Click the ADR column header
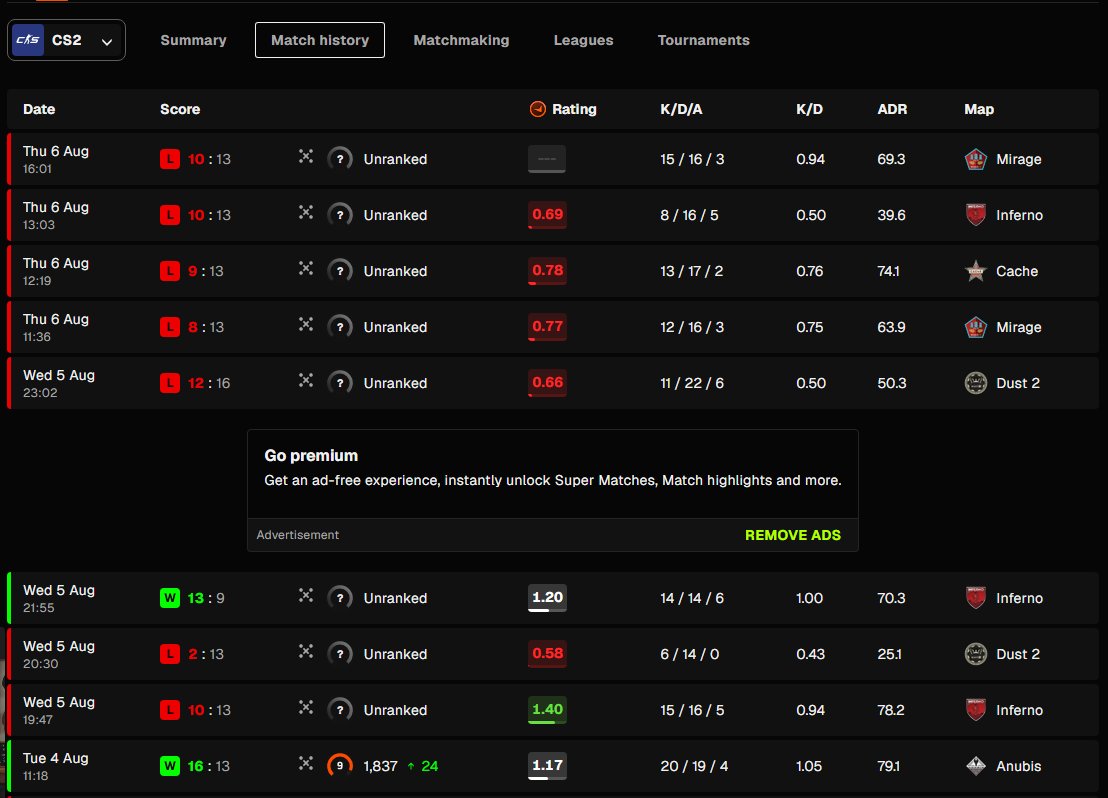Viewport: 1108px width, 798px height. tap(892, 109)
